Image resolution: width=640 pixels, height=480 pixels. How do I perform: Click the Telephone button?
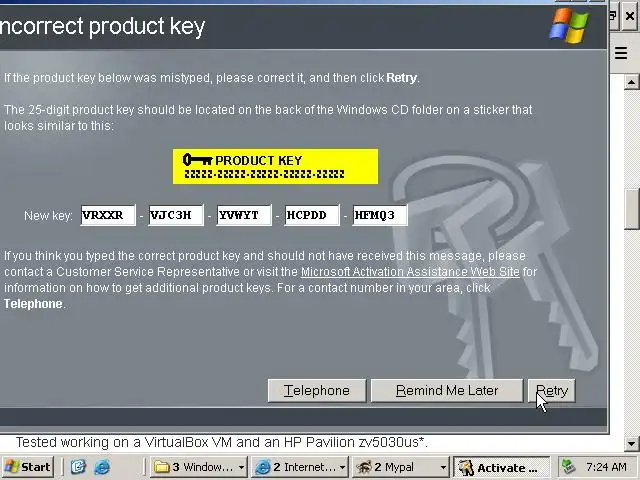(317, 391)
